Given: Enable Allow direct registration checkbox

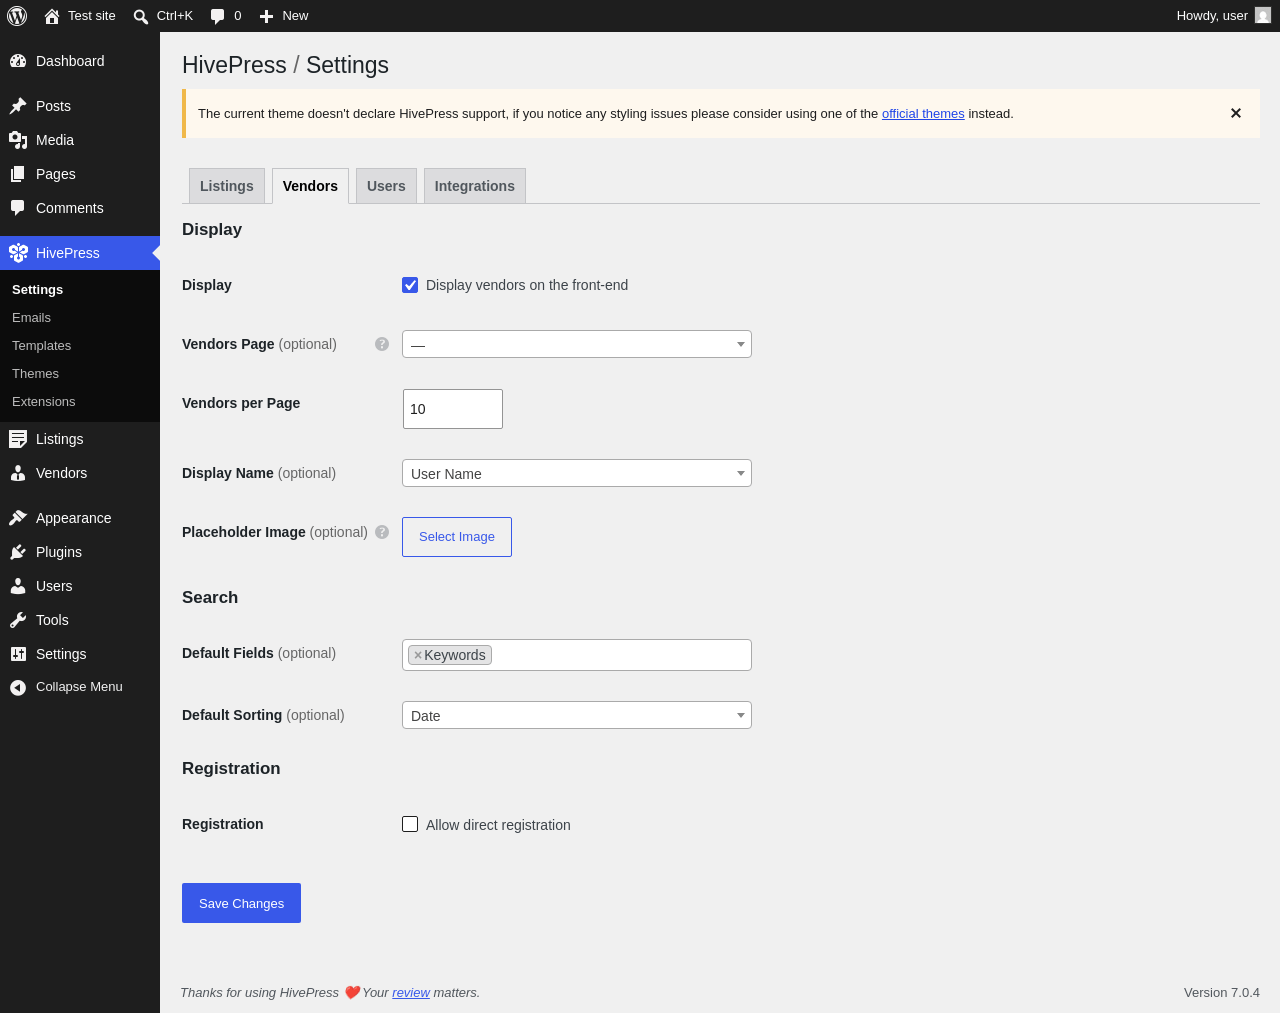Looking at the screenshot, I should click(x=410, y=824).
